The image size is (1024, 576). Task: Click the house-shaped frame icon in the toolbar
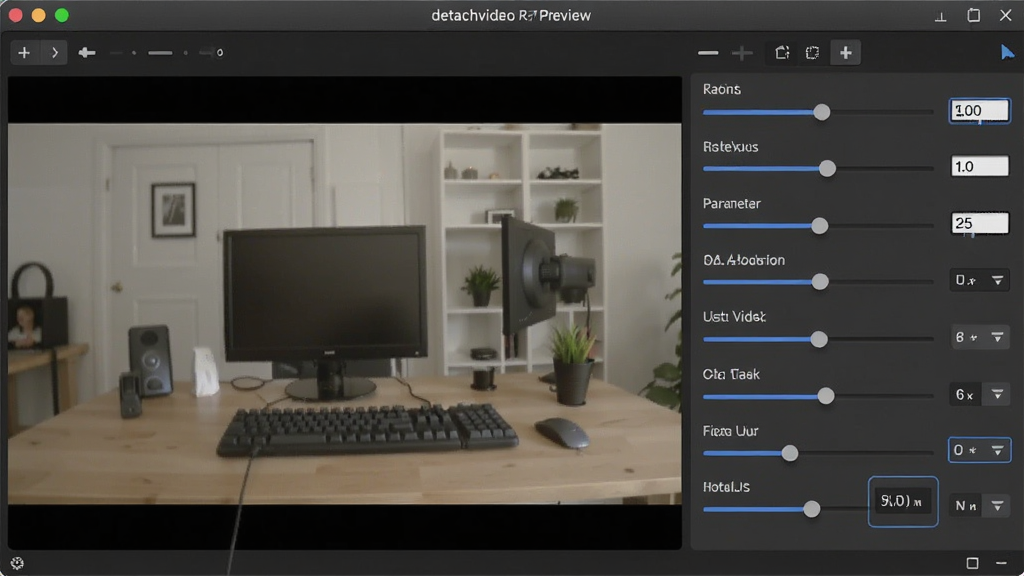(x=782, y=53)
